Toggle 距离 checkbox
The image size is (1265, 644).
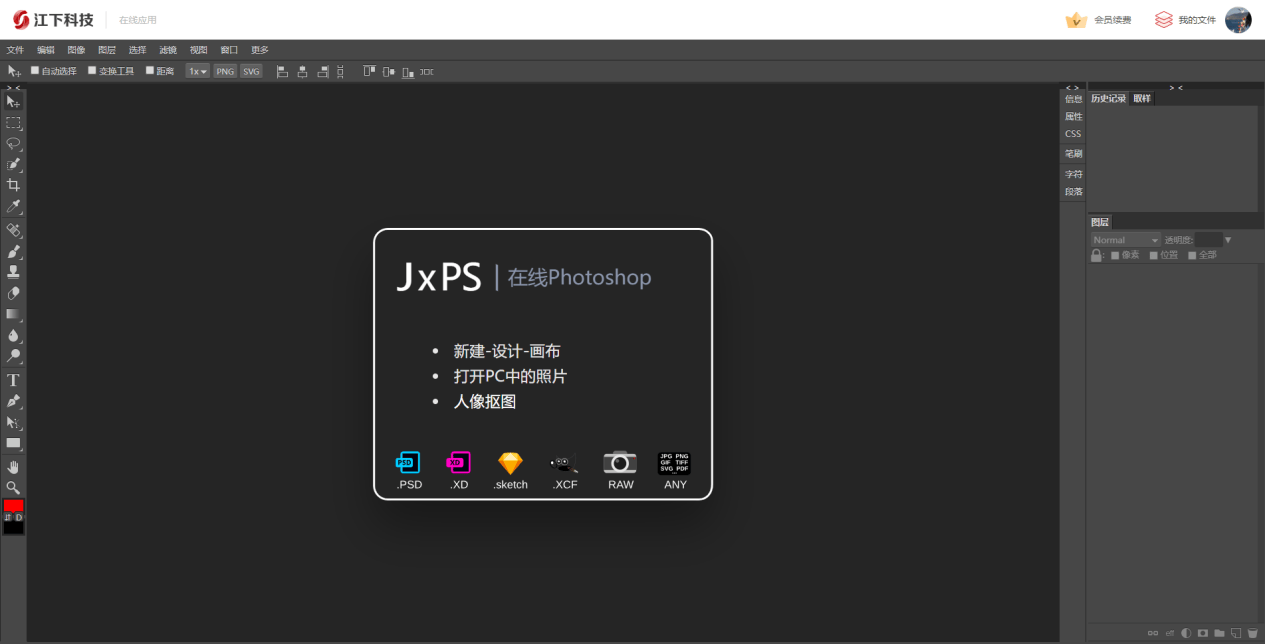(x=150, y=71)
